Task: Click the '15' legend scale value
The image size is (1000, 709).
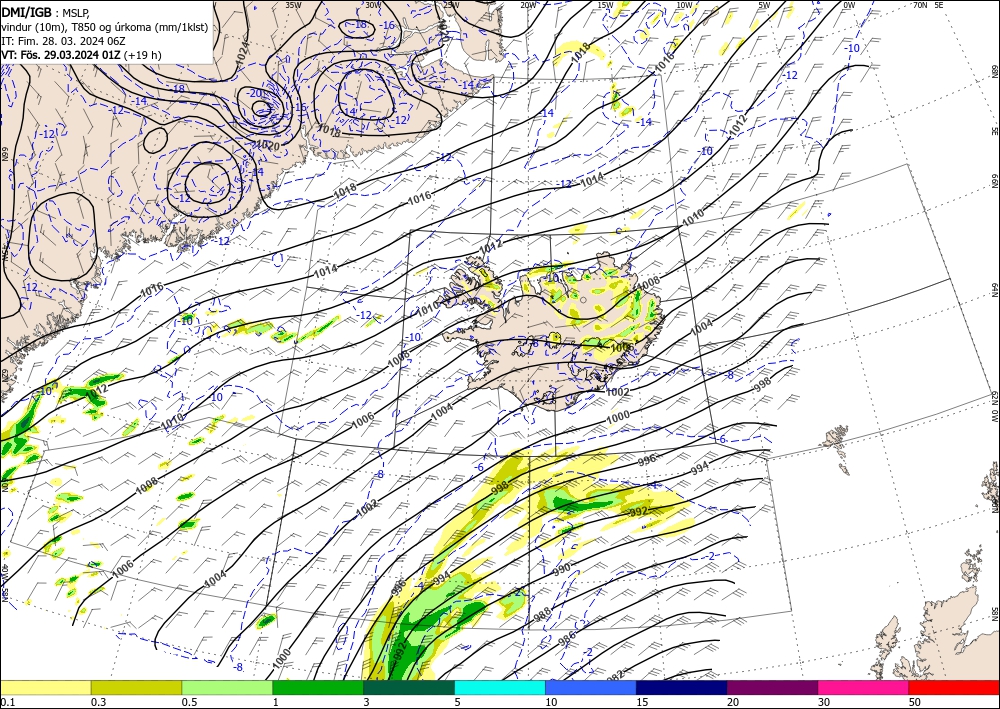Action: tap(642, 702)
